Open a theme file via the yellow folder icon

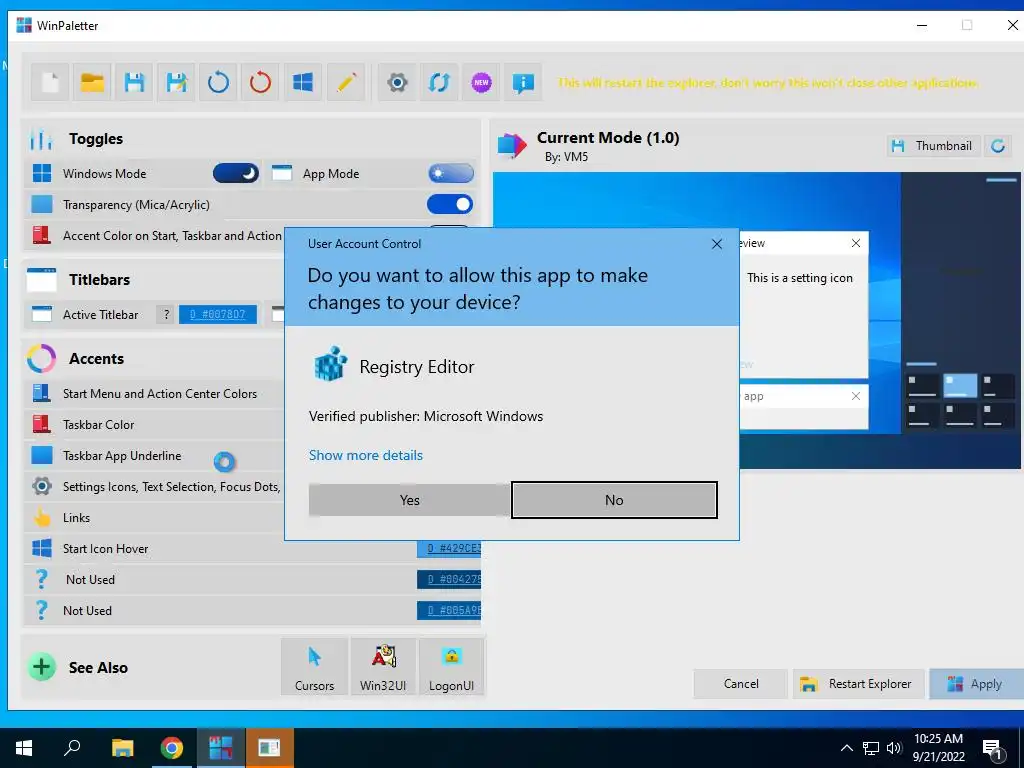point(92,83)
